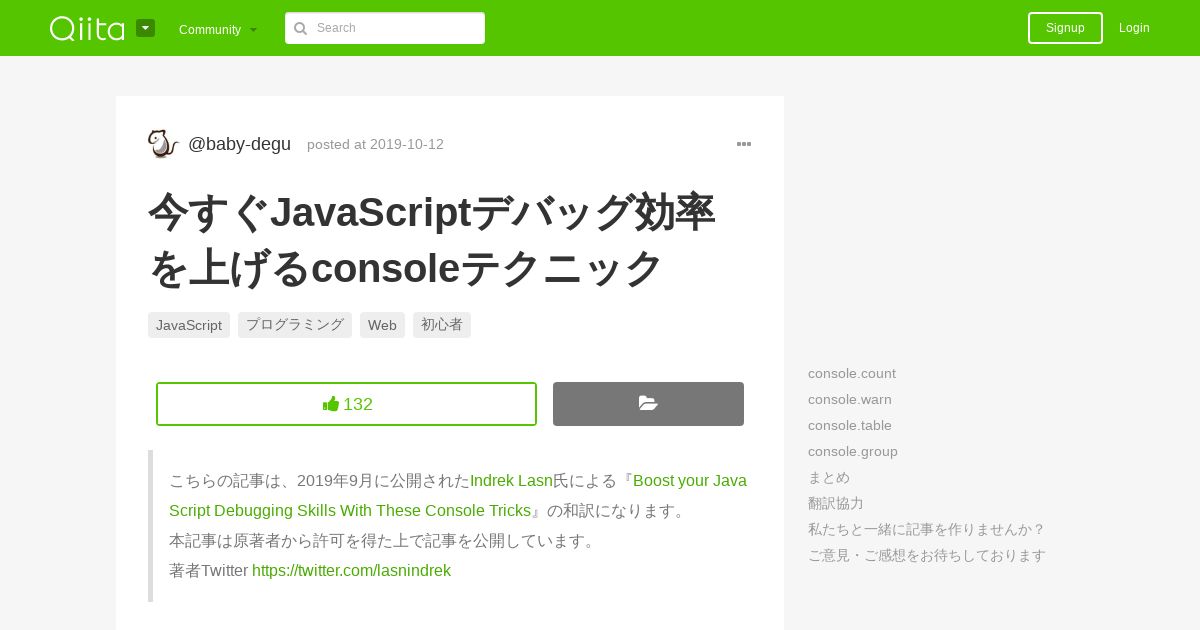Jump to 翻訳協力 section
The width and height of the screenshot is (1200, 630).
pos(836,504)
